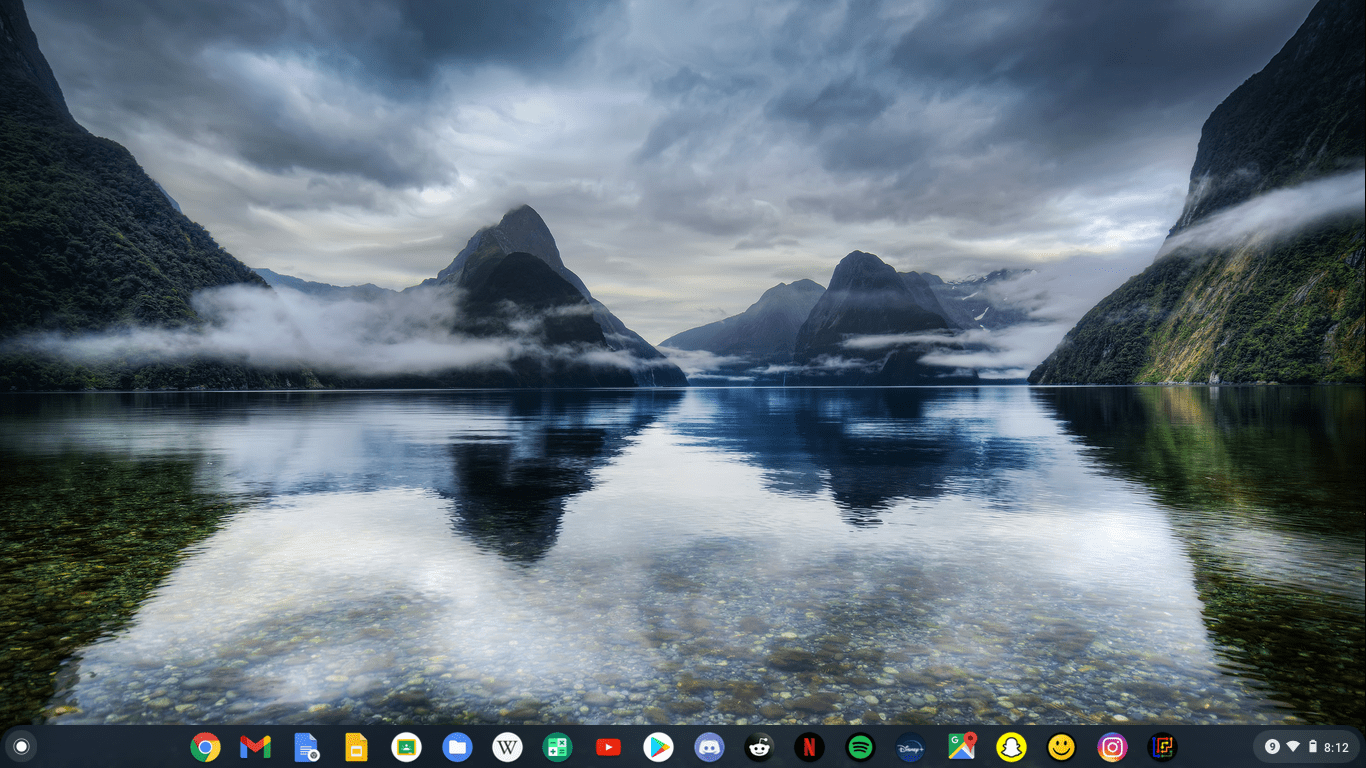The height and width of the screenshot is (768, 1366).
Task: Open Google Slides
Action: tap(356, 747)
